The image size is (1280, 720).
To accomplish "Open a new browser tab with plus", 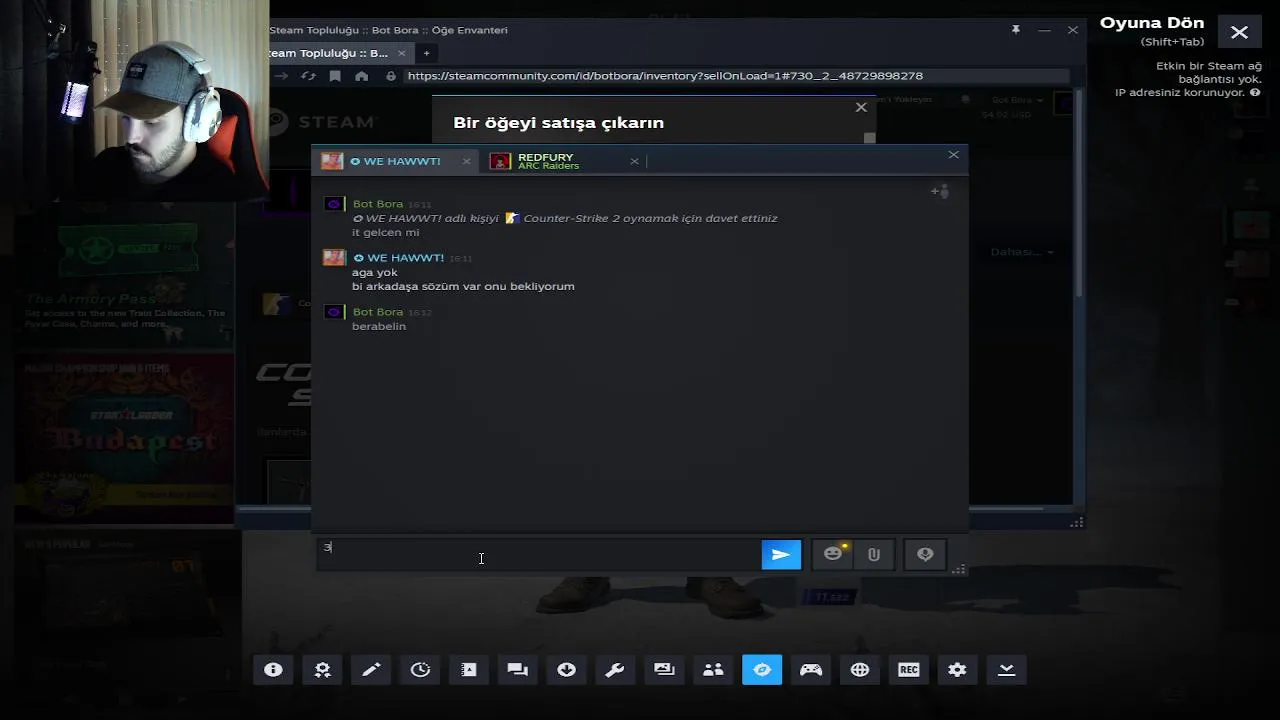I will 426,53.
